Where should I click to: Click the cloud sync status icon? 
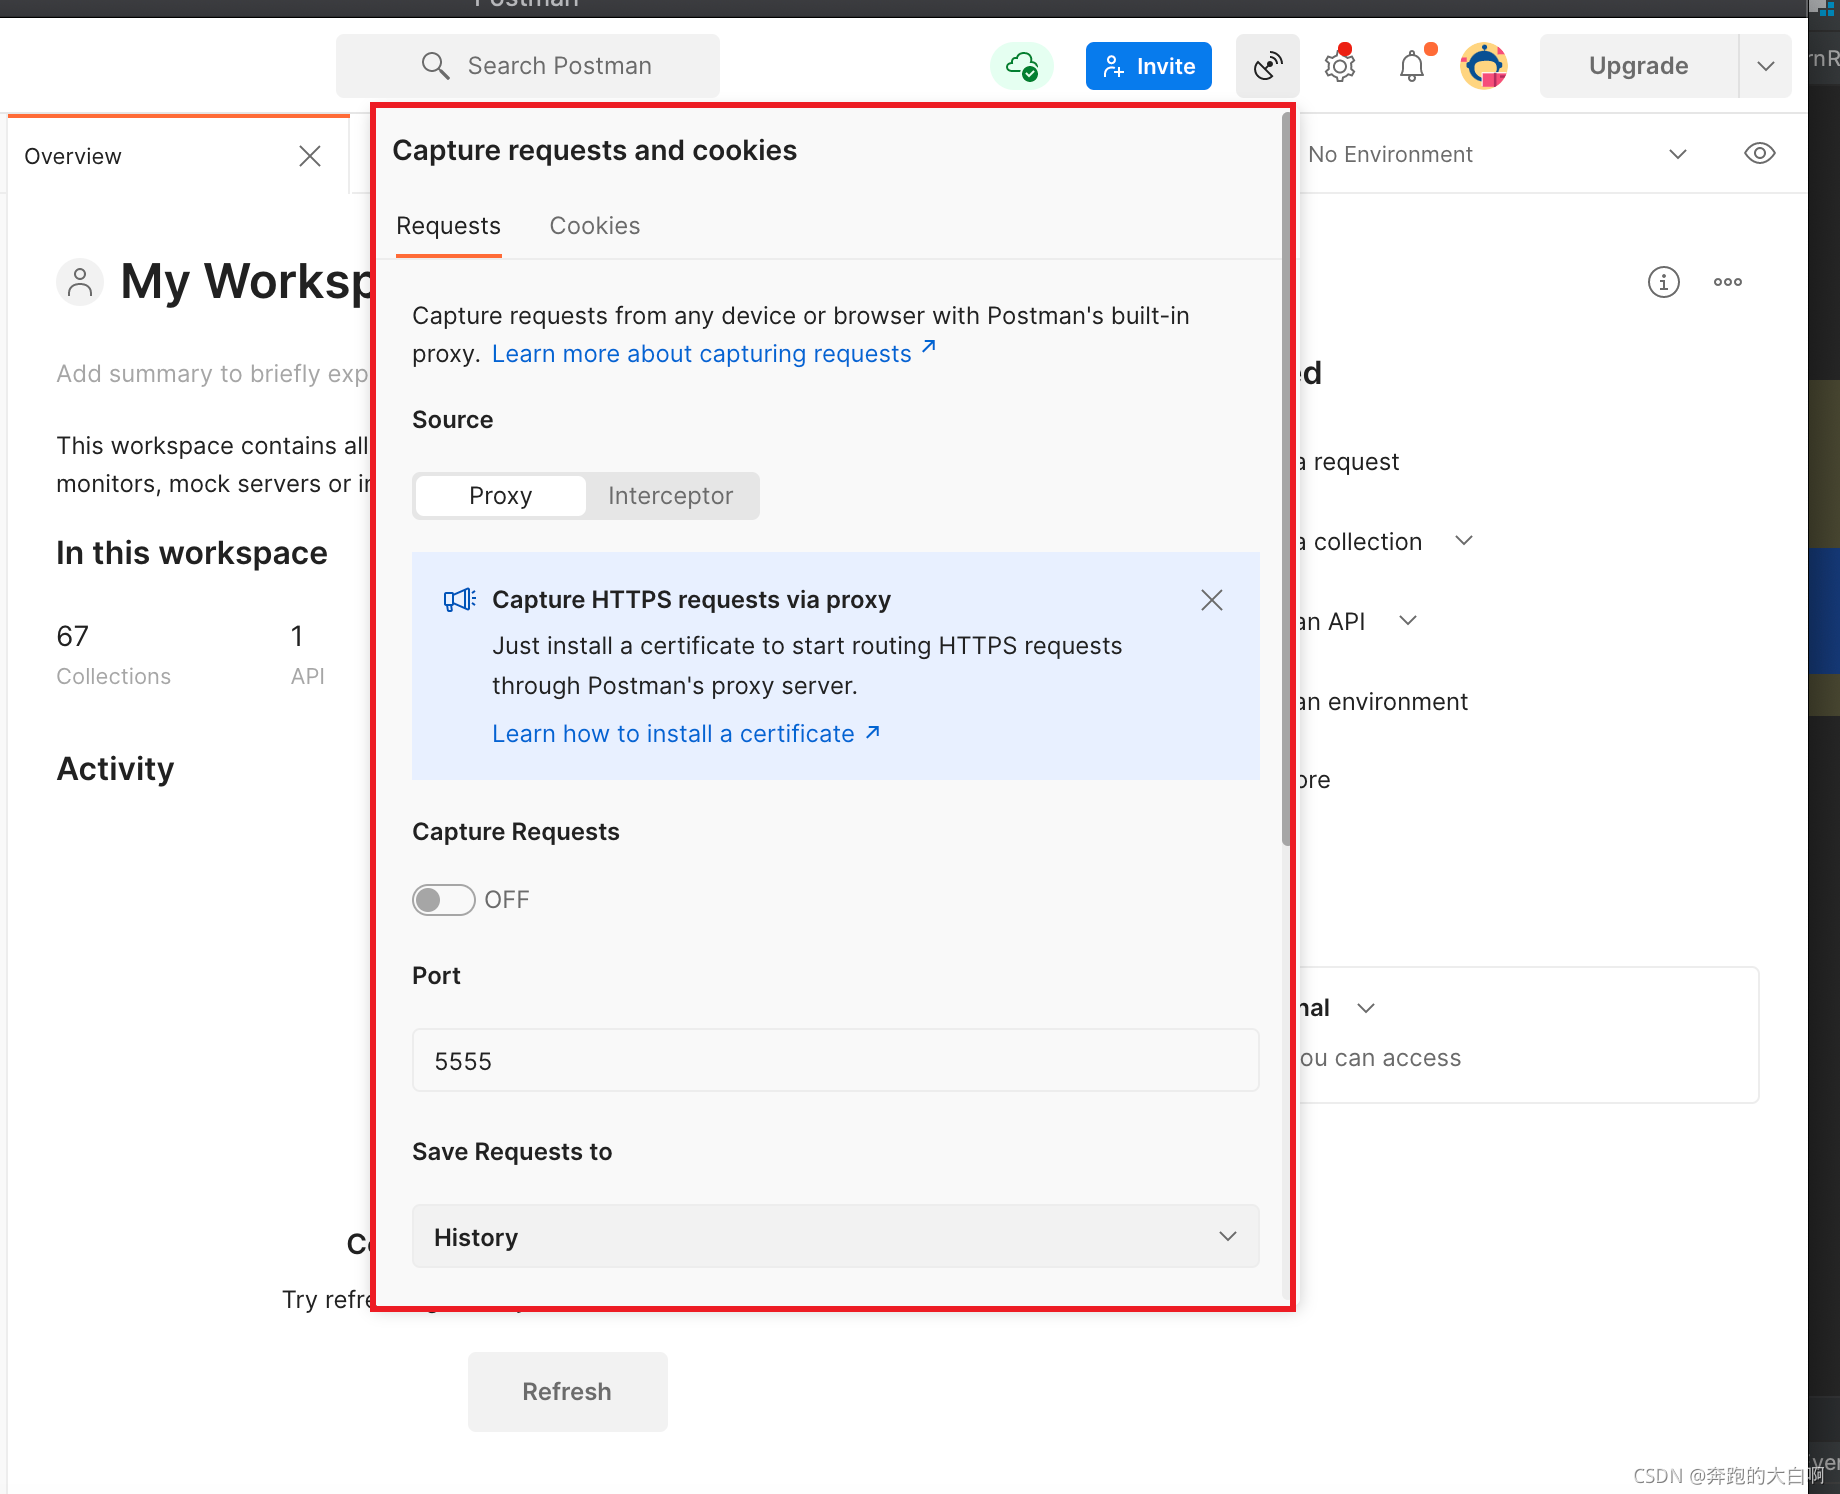pos(1022,66)
